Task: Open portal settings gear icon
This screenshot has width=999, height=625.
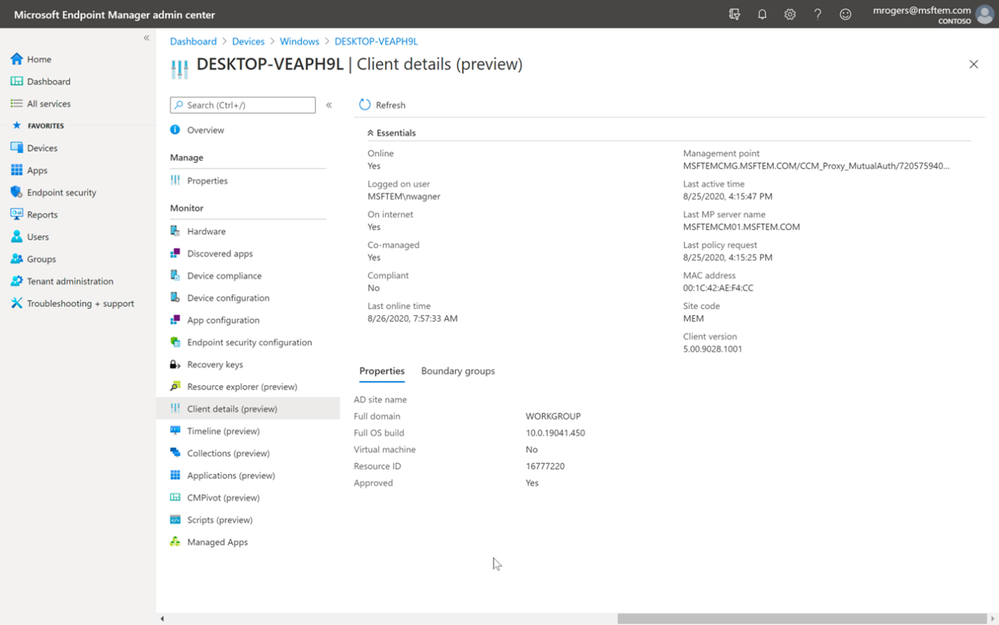Action: 790,14
